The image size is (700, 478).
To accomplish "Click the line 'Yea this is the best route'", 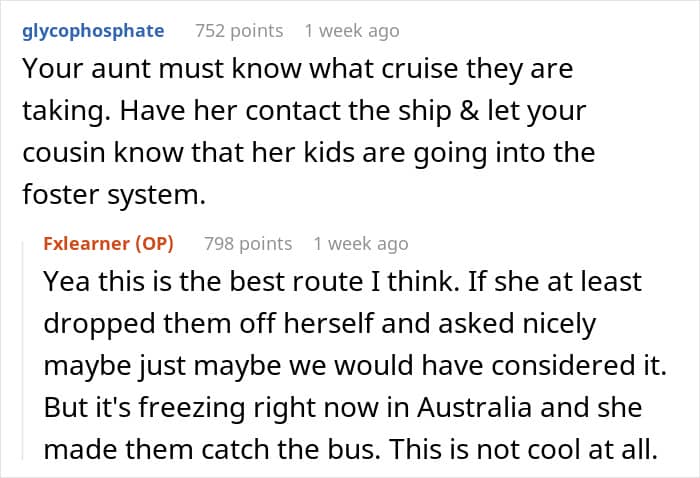I will pos(342,282).
